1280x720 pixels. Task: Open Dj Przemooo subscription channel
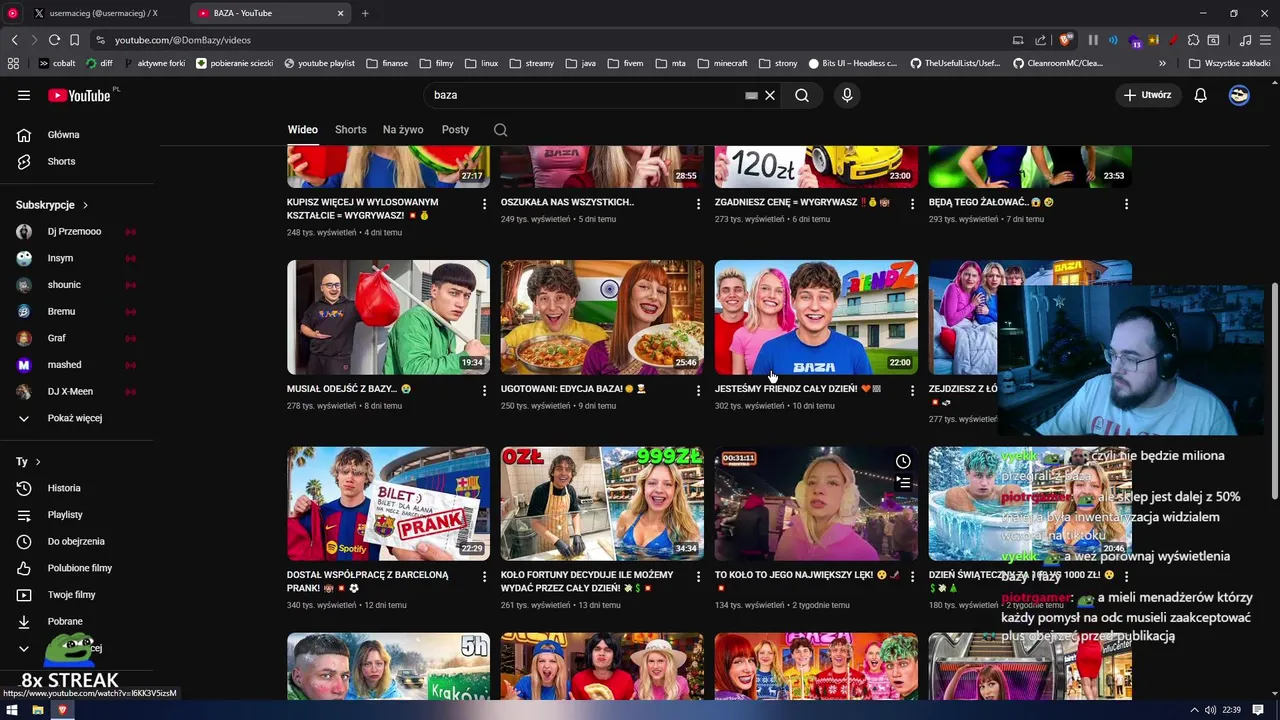point(76,231)
